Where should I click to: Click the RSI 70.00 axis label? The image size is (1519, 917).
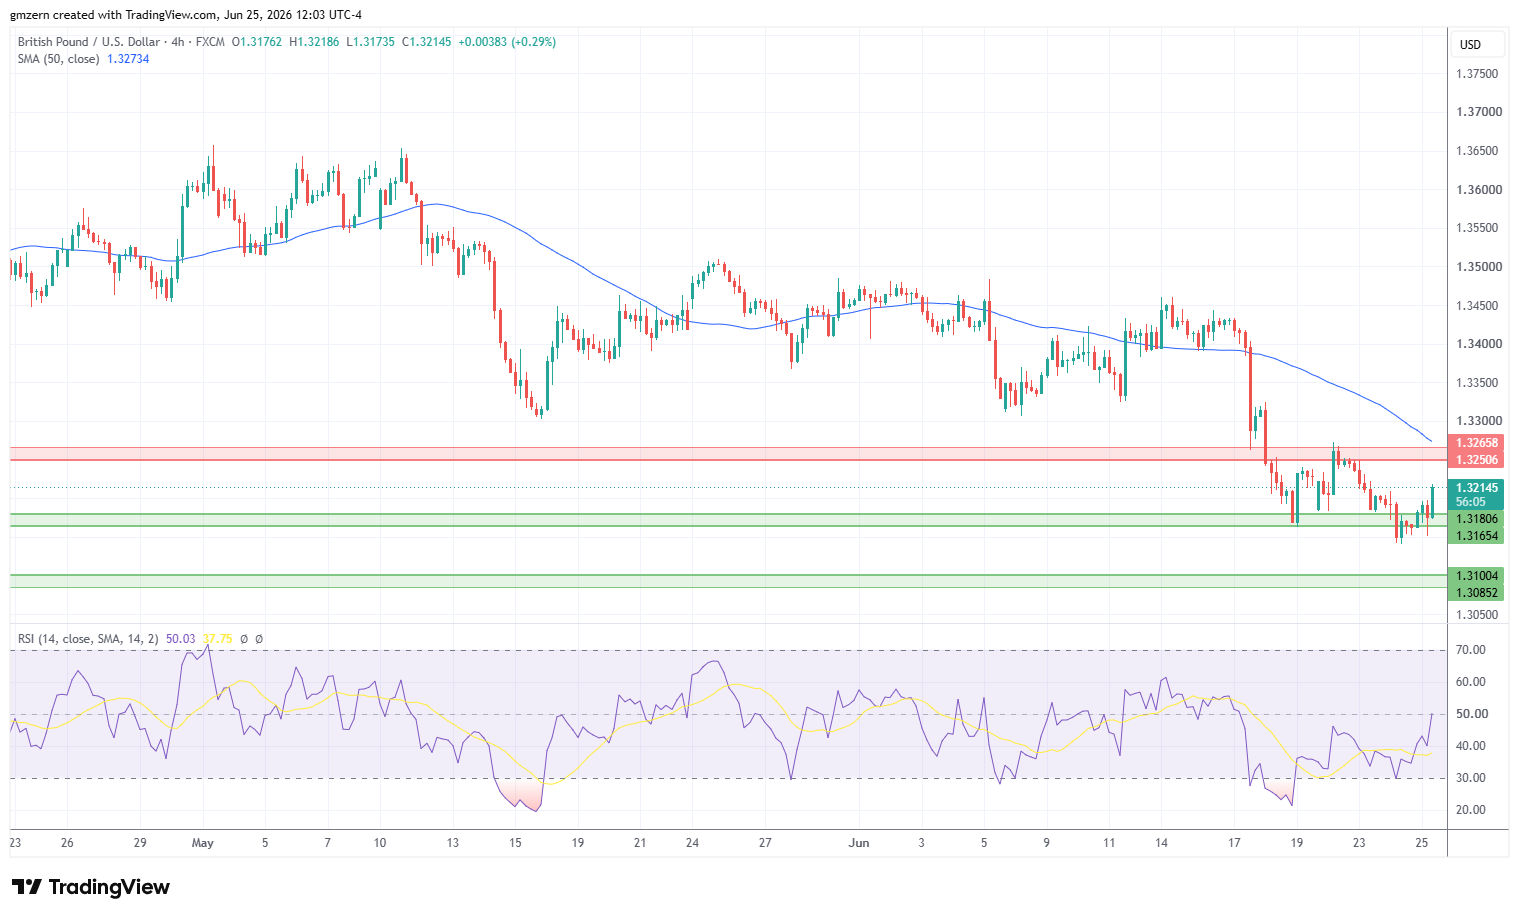click(x=1471, y=650)
